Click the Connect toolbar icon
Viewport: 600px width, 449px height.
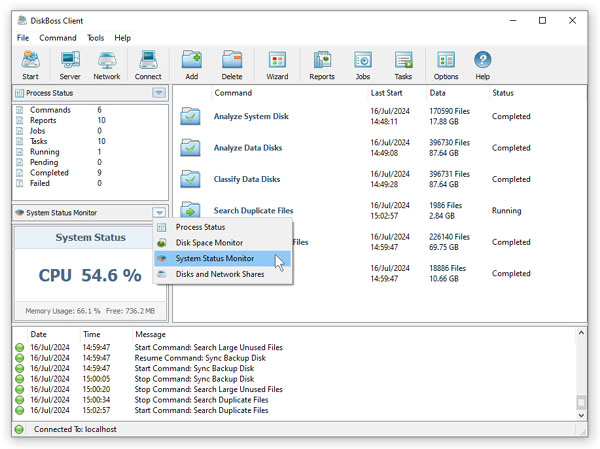point(148,65)
